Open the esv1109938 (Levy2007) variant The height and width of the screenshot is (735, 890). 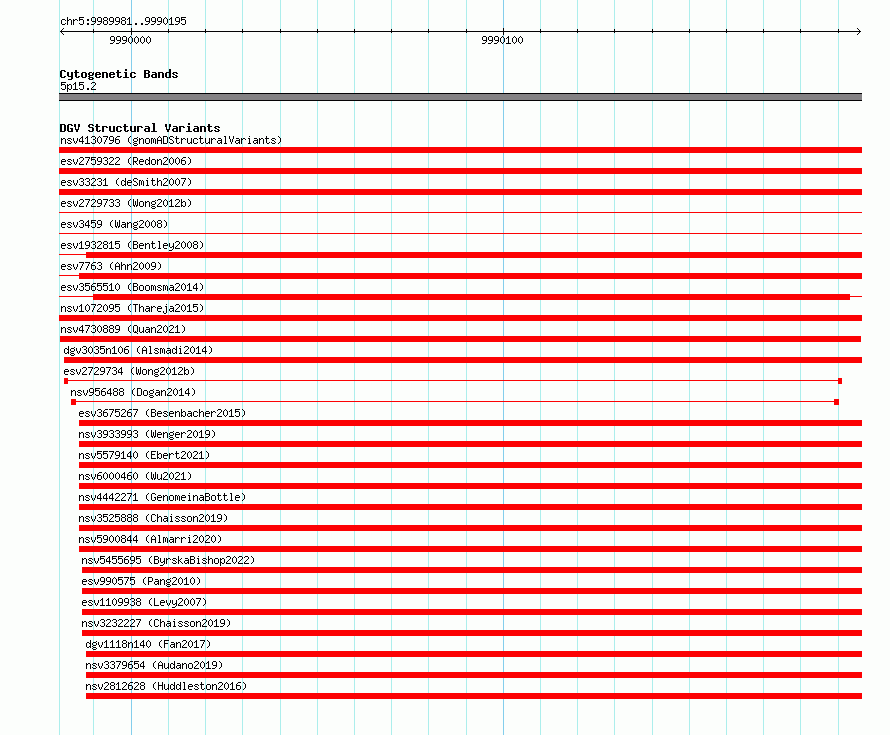pyautogui.click(x=144, y=602)
